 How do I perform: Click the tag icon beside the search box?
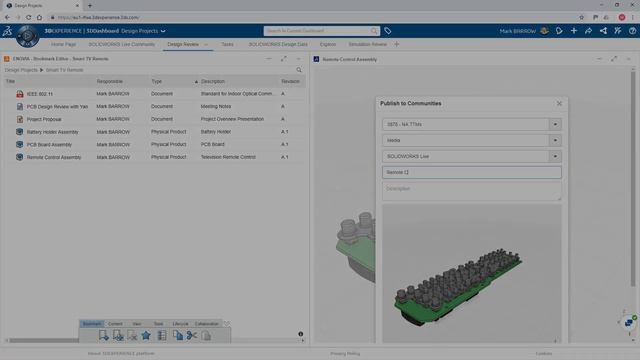click(x=387, y=31)
